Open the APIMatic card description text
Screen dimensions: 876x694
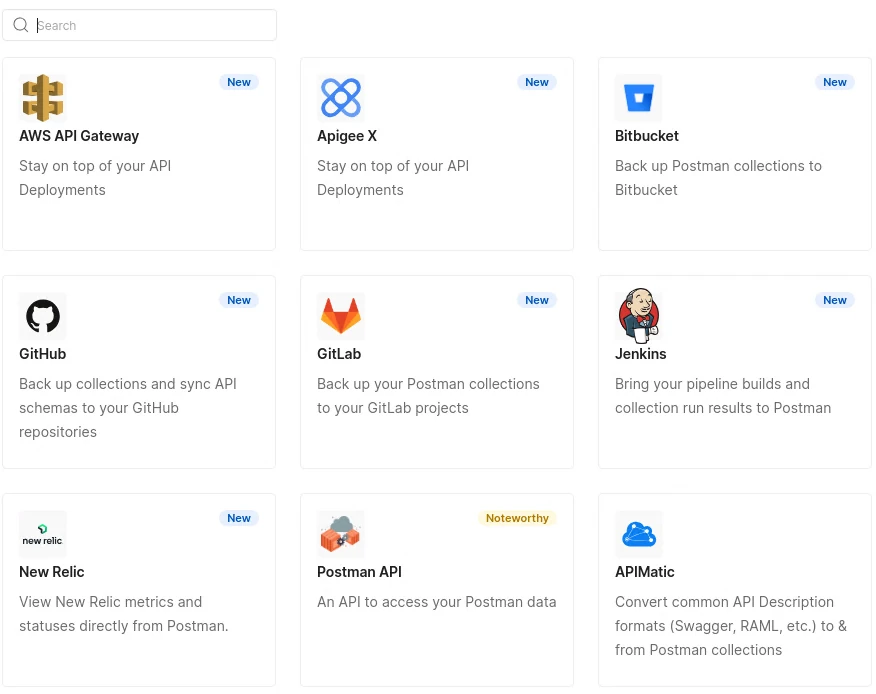730,626
